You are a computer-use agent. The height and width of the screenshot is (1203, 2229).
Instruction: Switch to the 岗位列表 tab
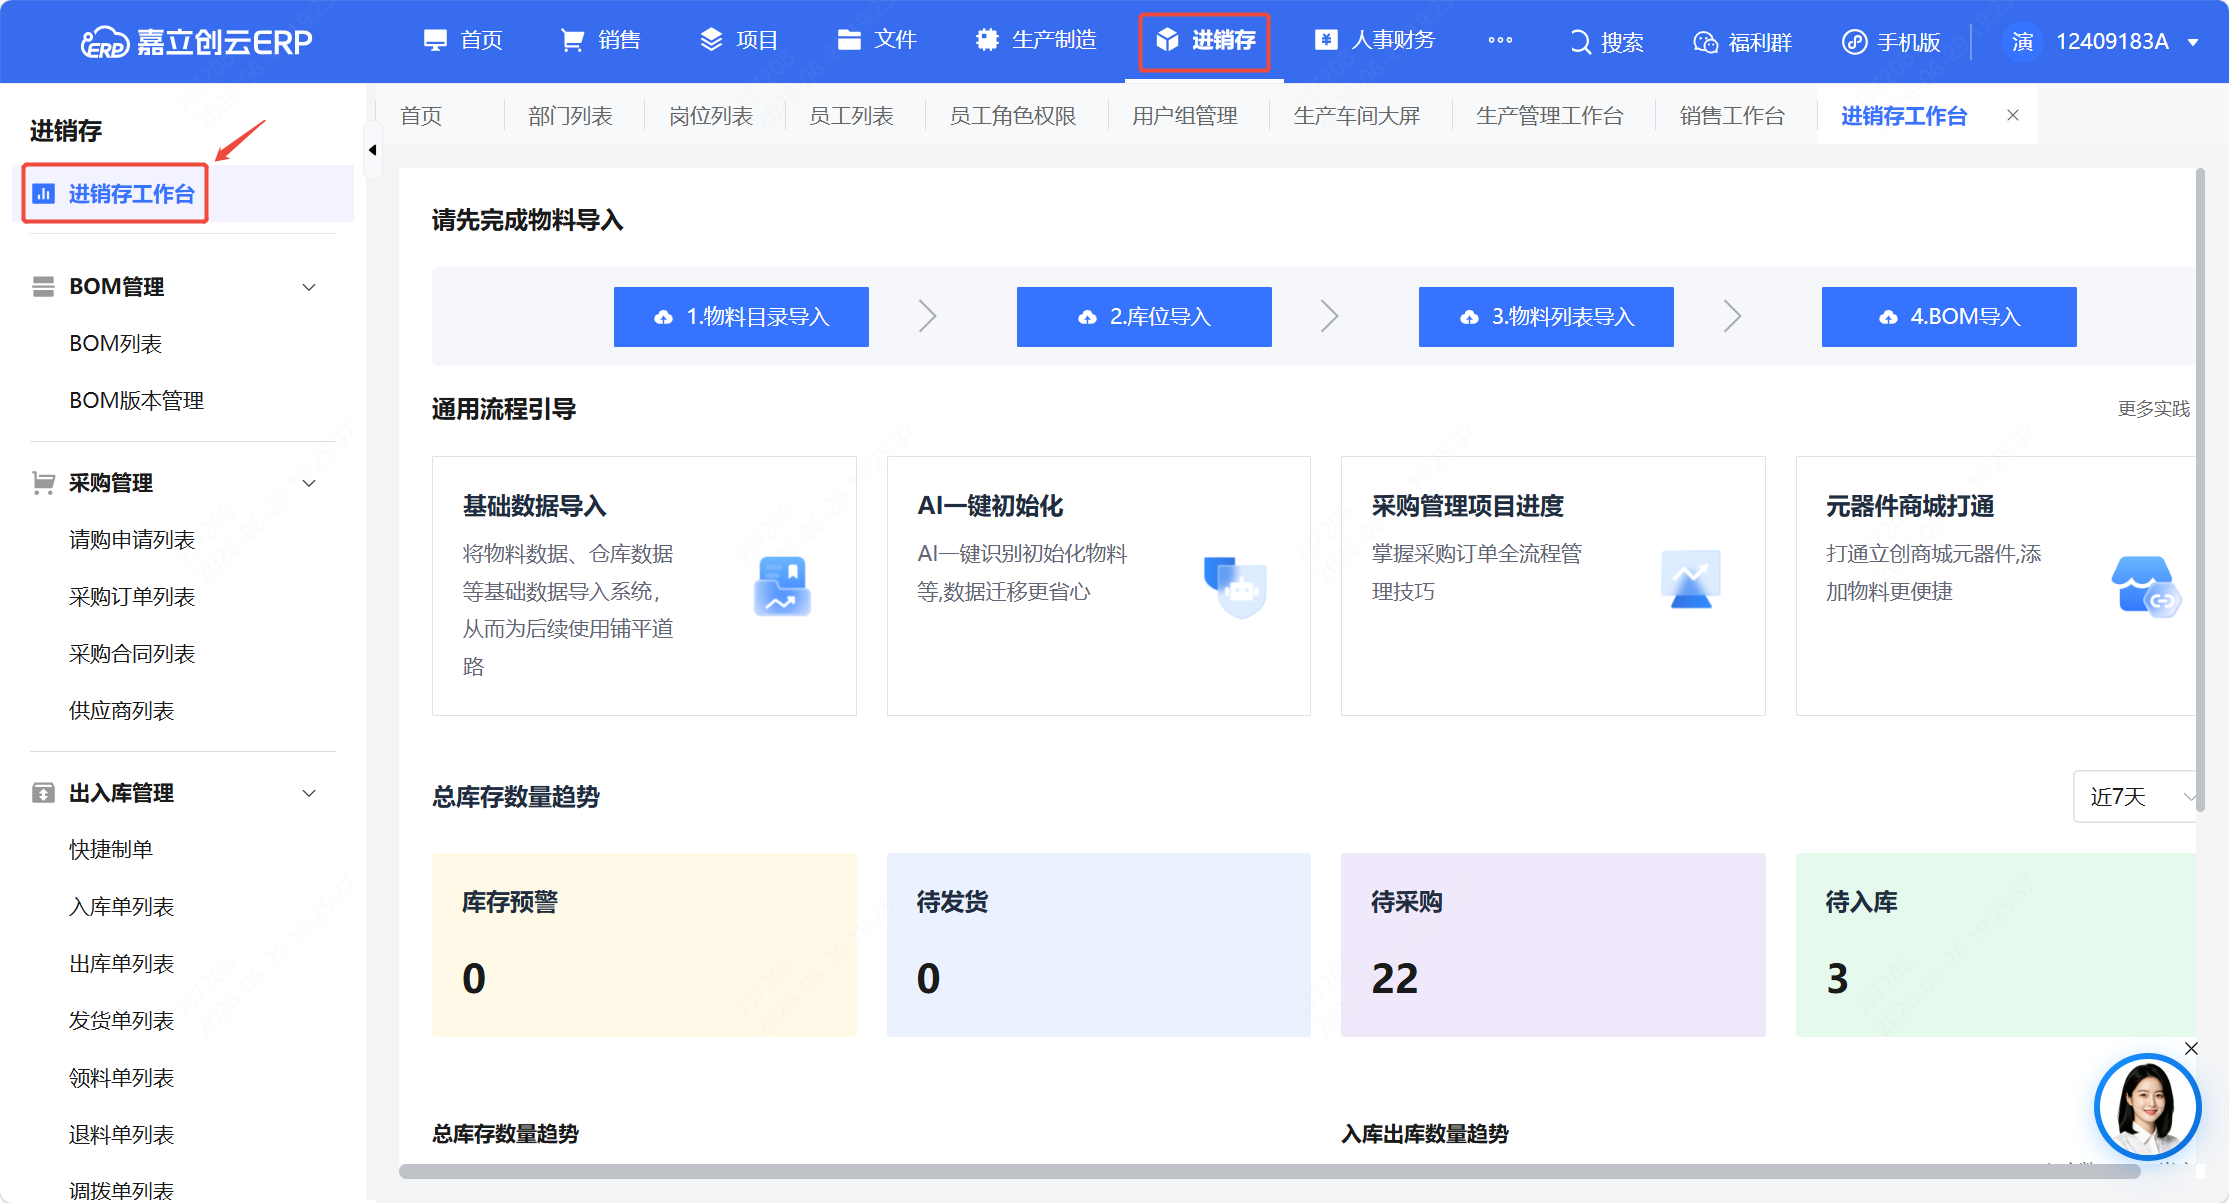pos(710,116)
